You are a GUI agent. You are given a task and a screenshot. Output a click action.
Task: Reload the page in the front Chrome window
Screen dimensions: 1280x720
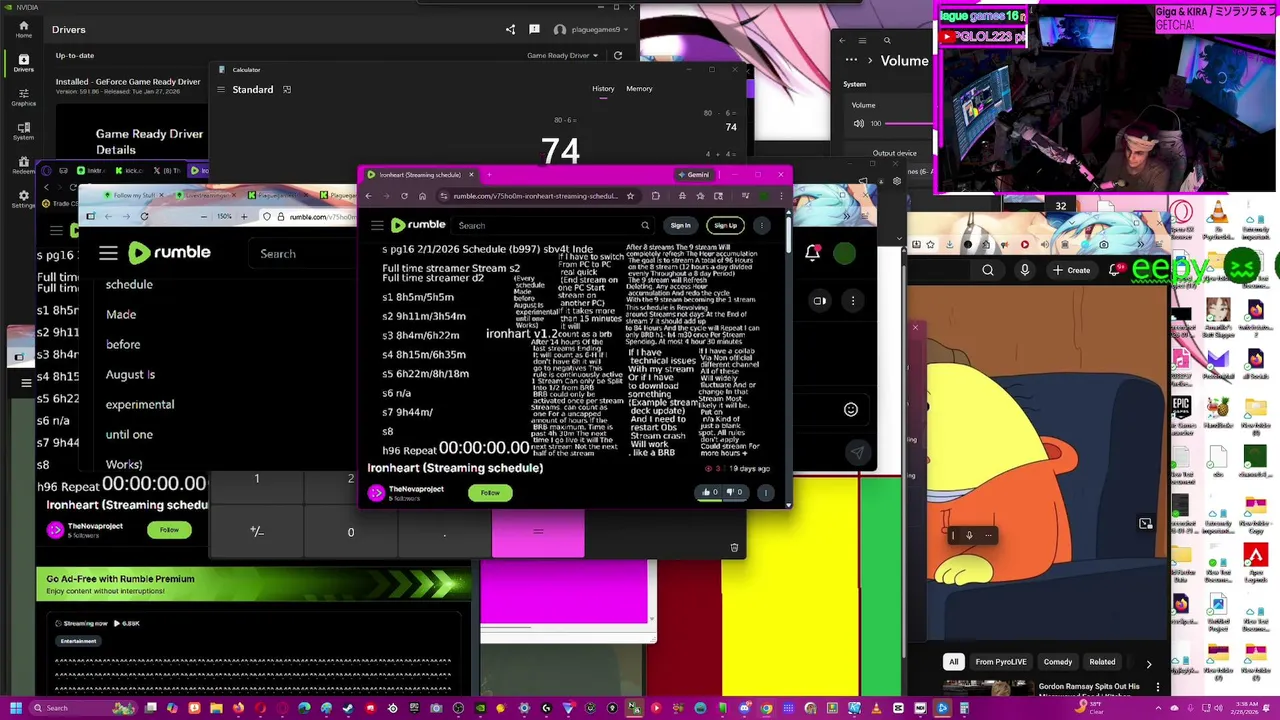pyautogui.click(x=405, y=196)
